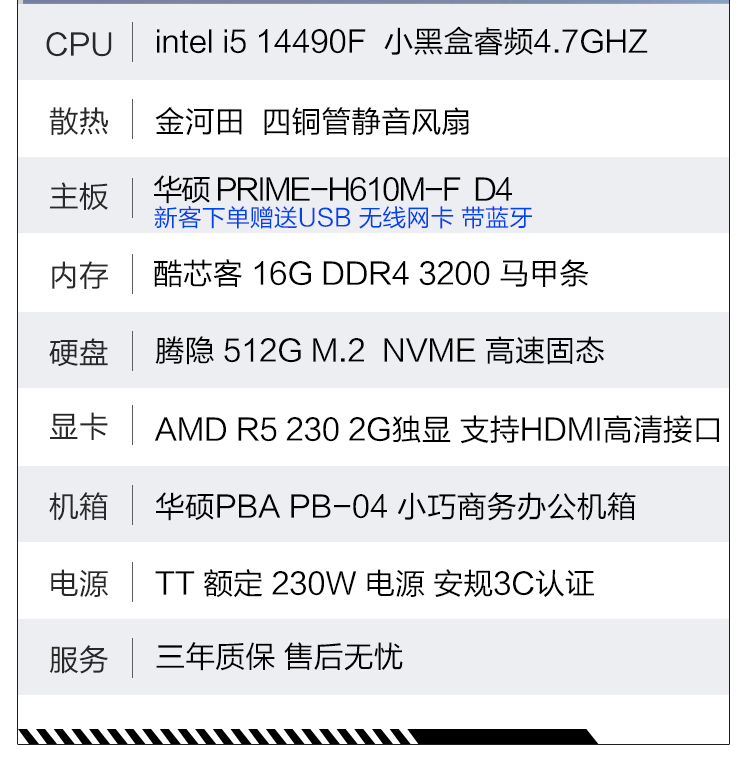Click the 硬盘 storage label
The image size is (750, 776).
[79, 352]
